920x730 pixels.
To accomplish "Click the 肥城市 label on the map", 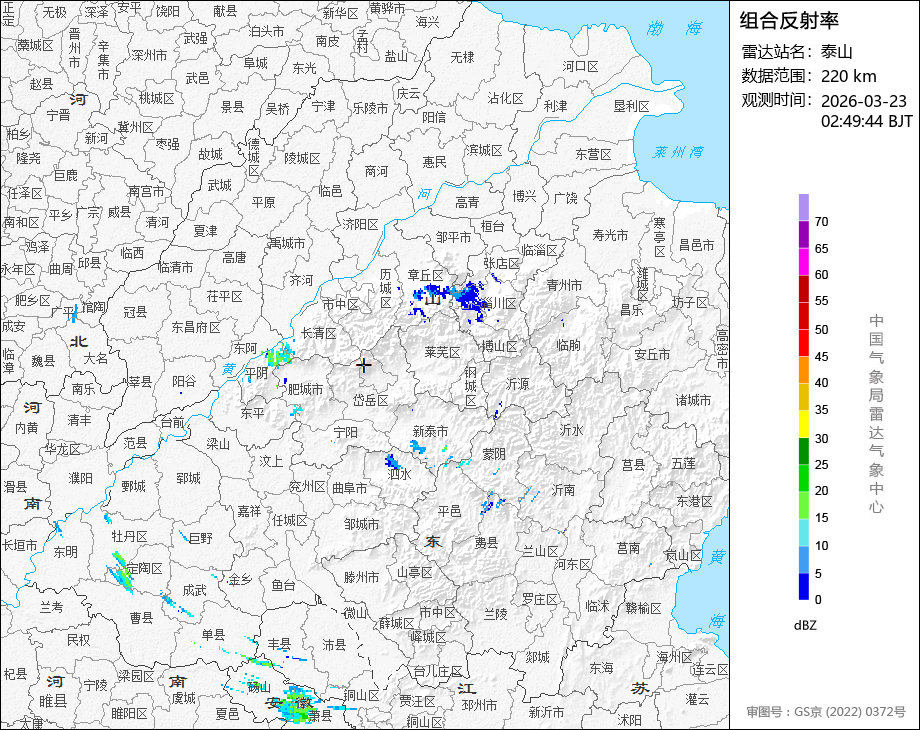I will tap(305, 389).
